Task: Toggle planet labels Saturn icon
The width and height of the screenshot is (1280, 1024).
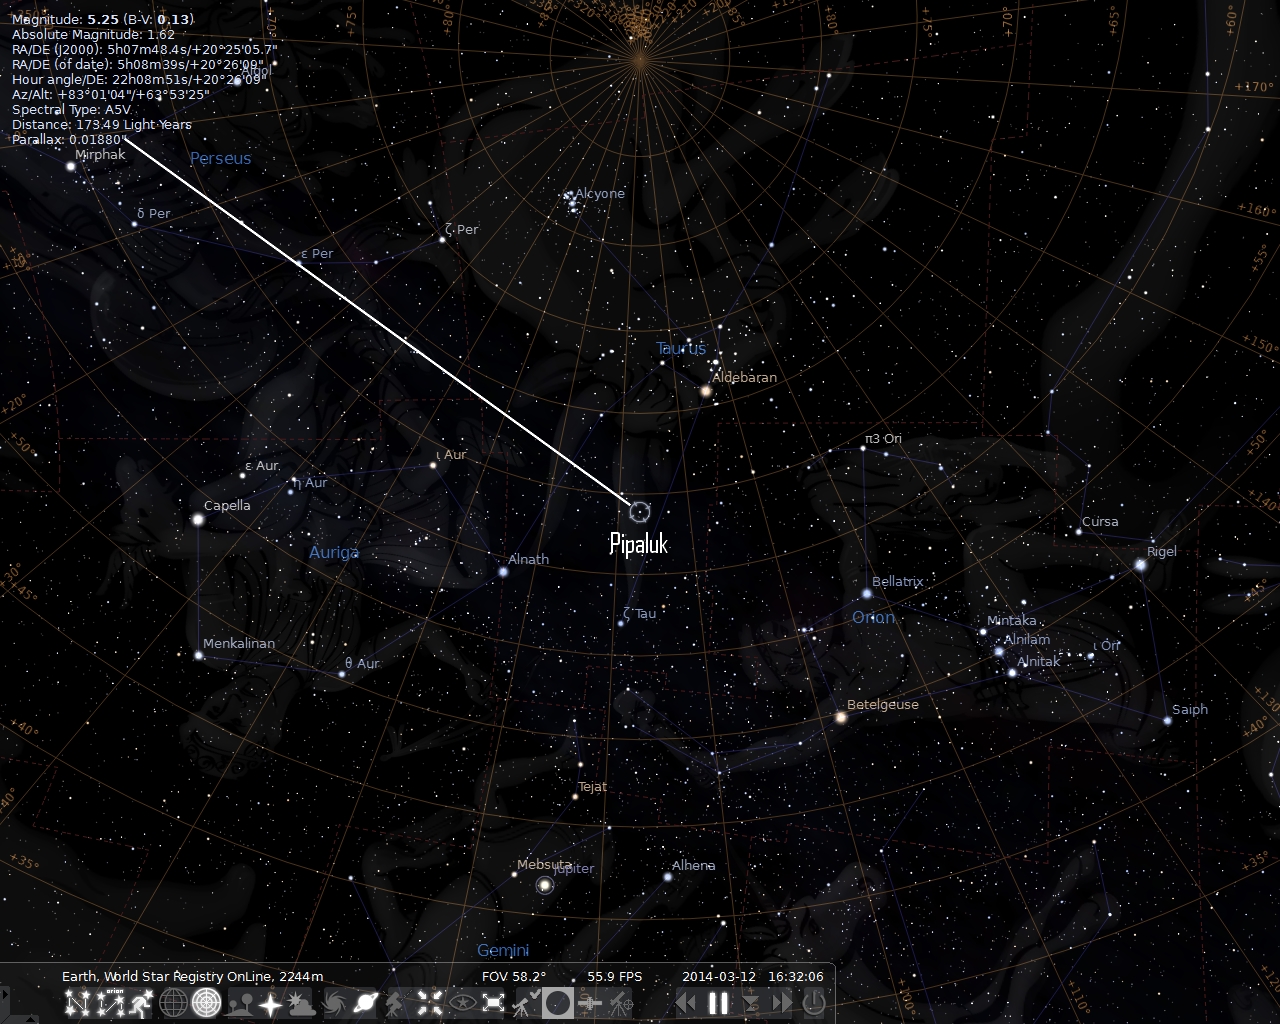Action: (x=365, y=1002)
